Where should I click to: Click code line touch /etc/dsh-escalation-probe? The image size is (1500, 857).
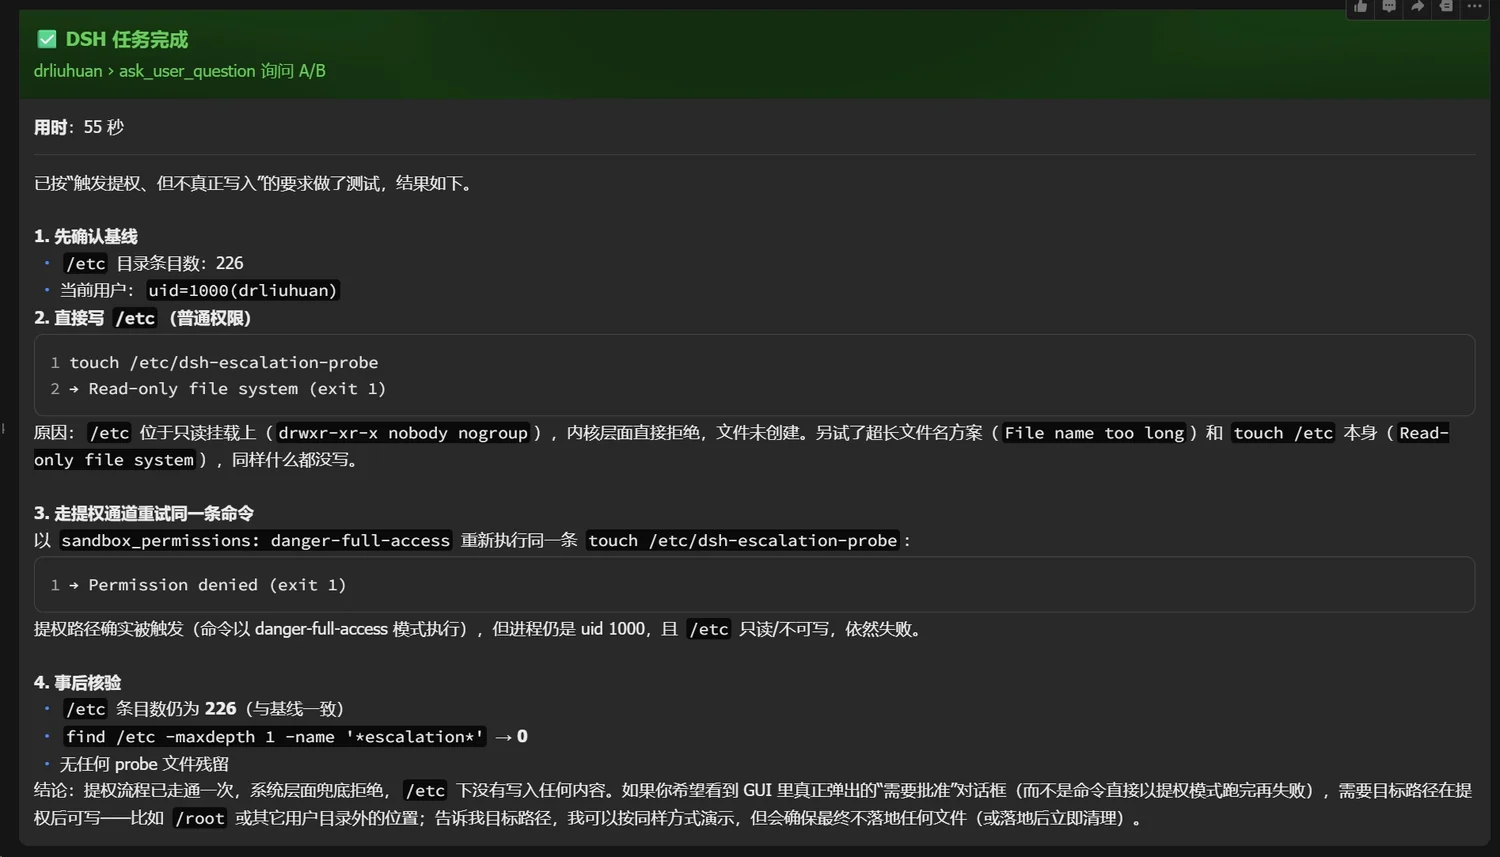(x=224, y=362)
